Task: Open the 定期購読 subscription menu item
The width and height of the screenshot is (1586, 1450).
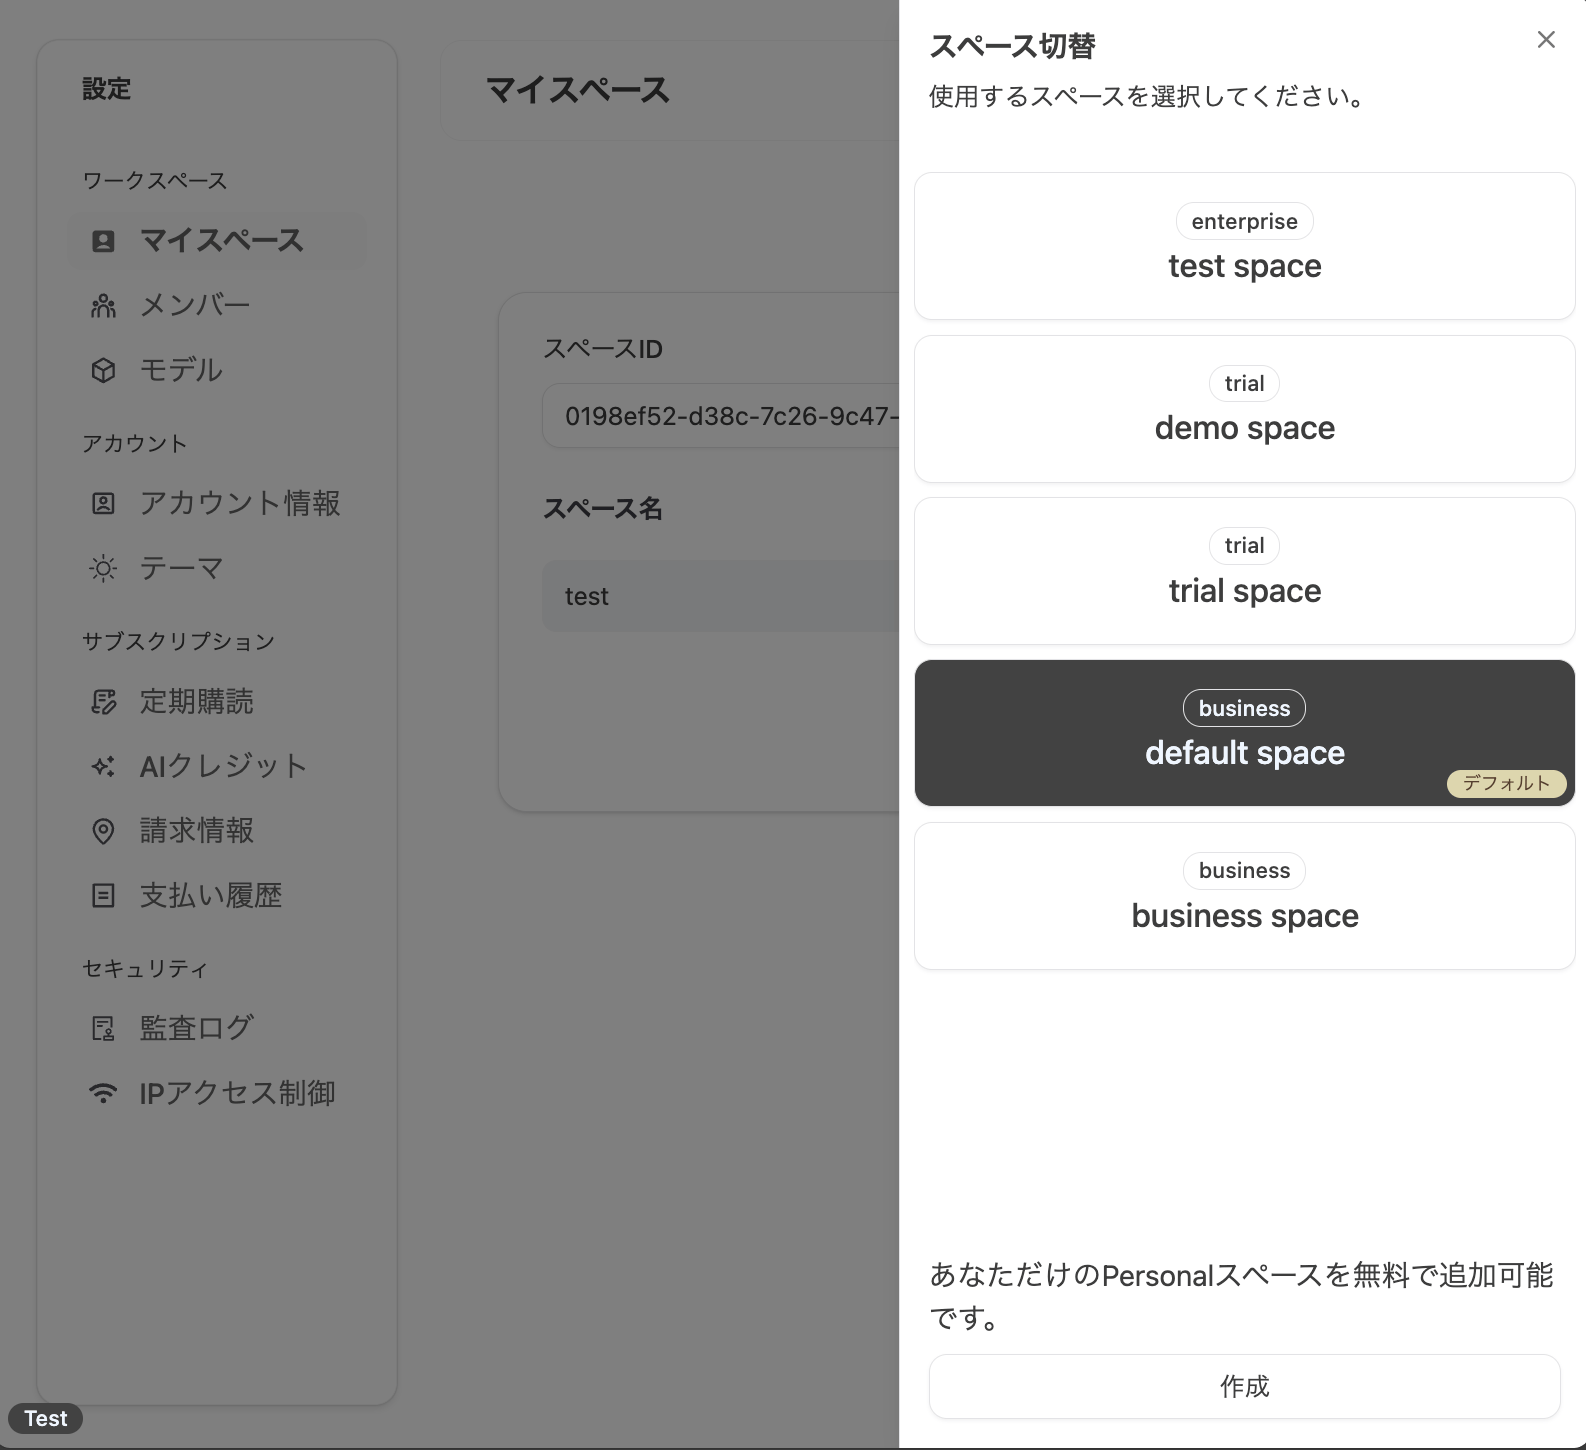Action: click(196, 702)
